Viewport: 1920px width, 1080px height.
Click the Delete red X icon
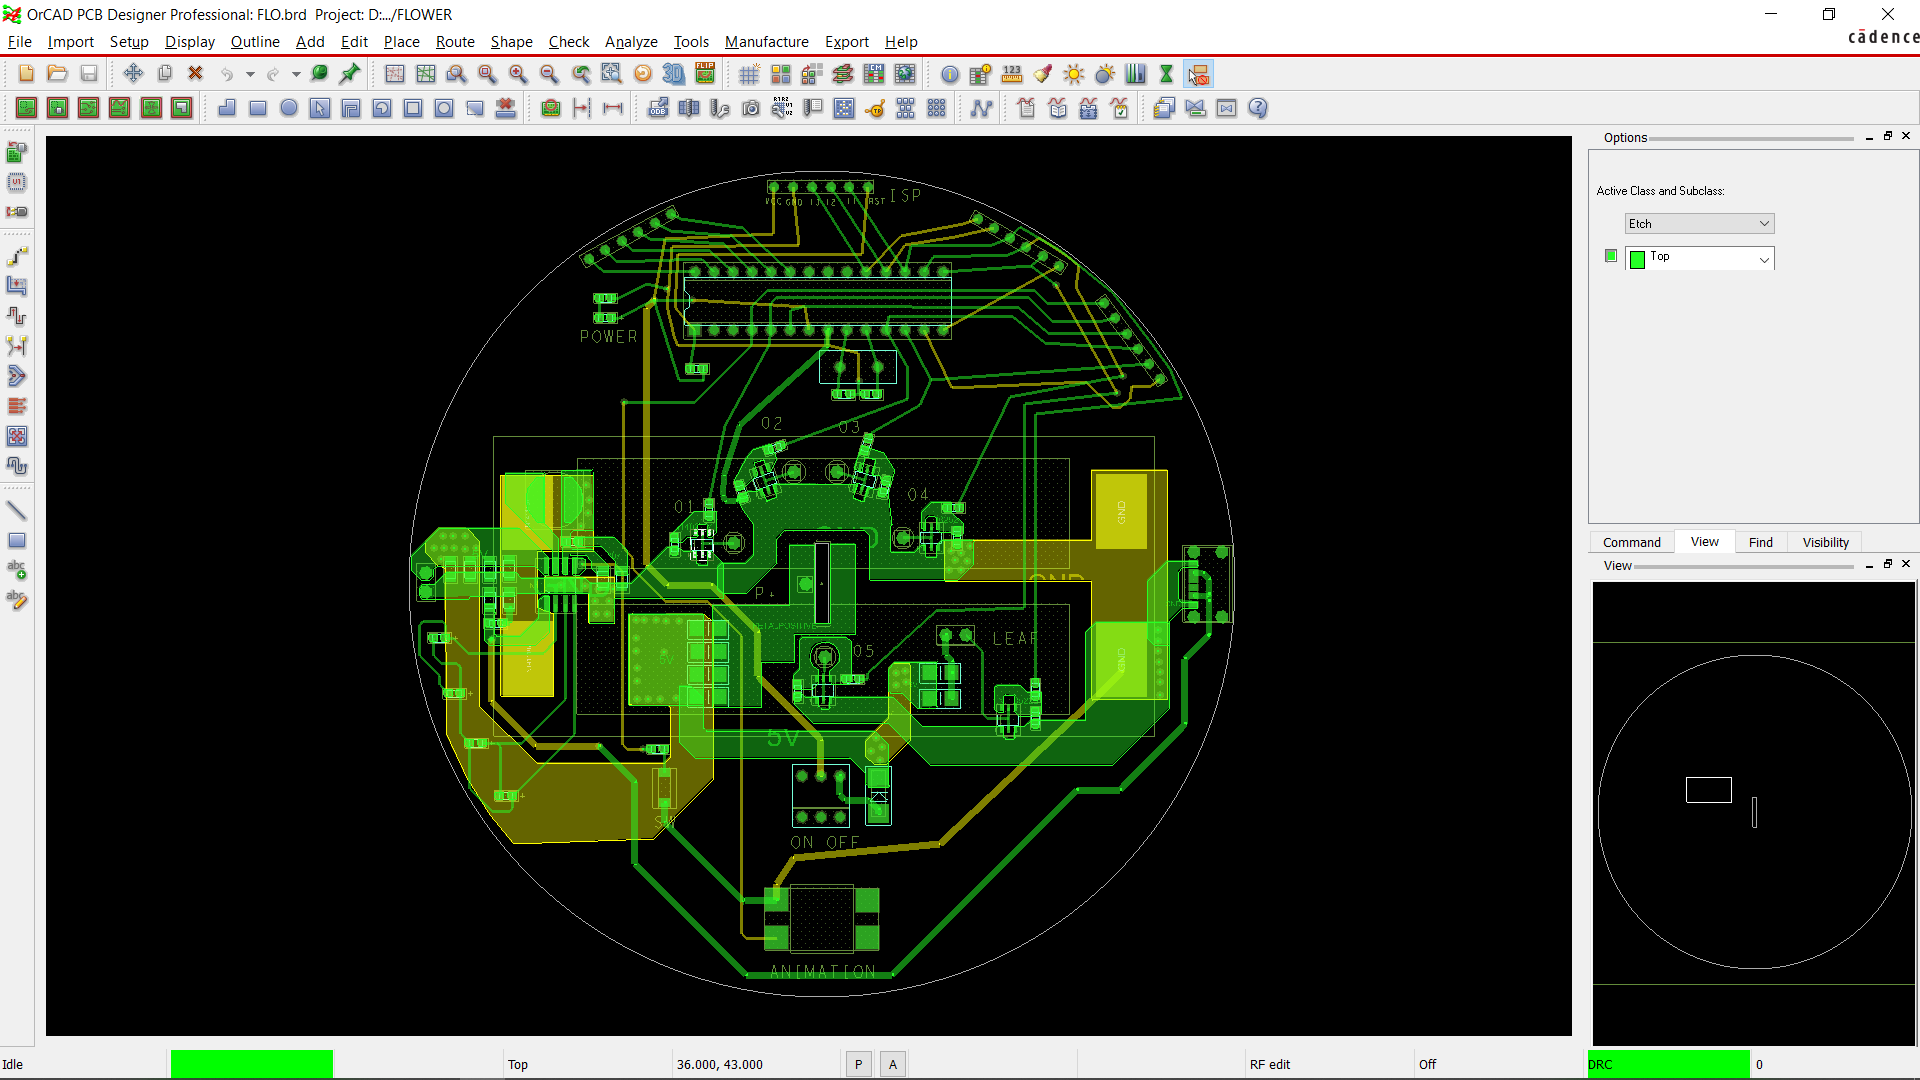point(196,74)
